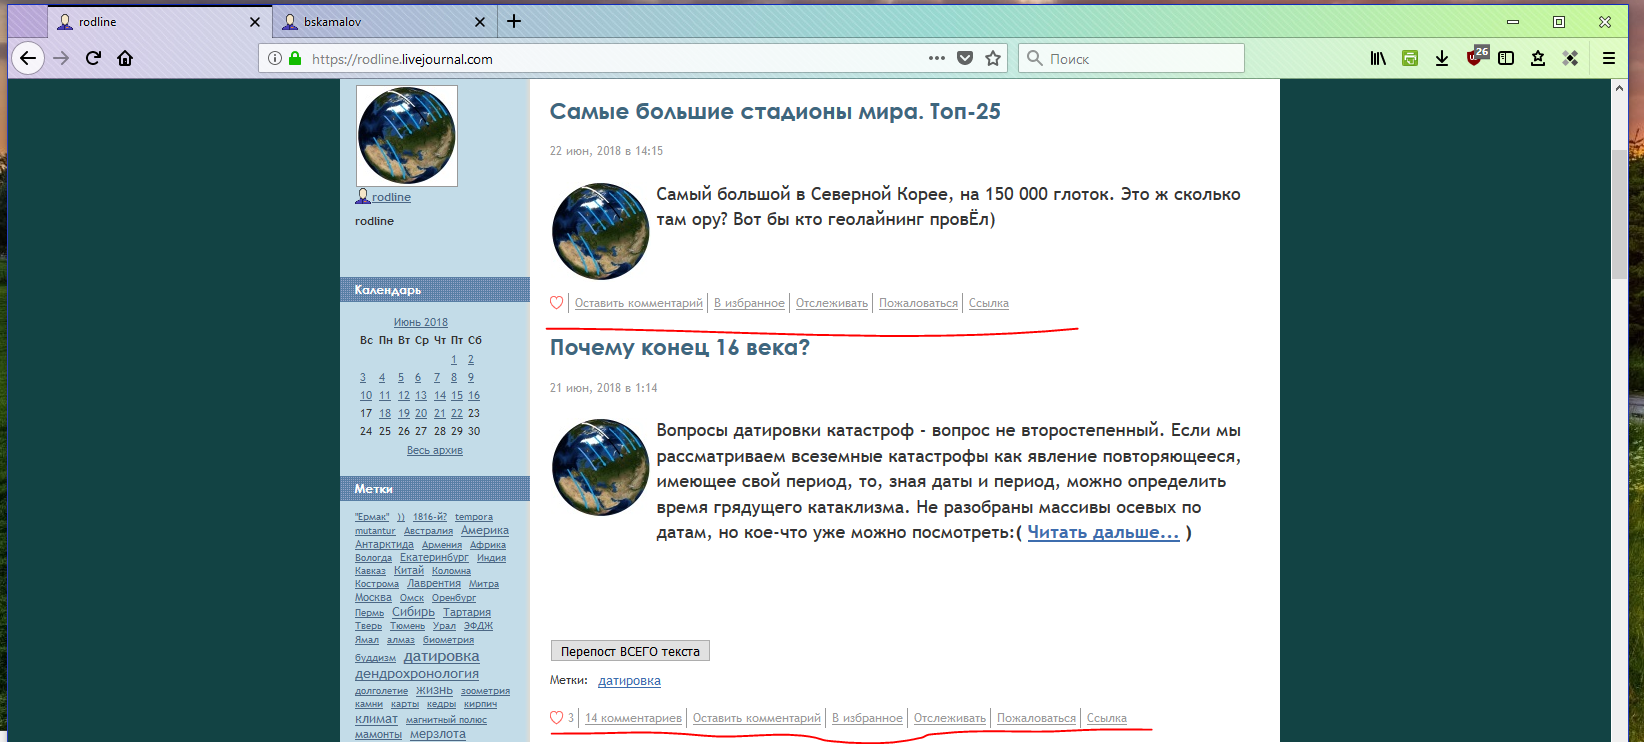Screen dimensions: 1644x744
Task: Click the vertical scrollbar thumb
Action: tap(1619, 214)
